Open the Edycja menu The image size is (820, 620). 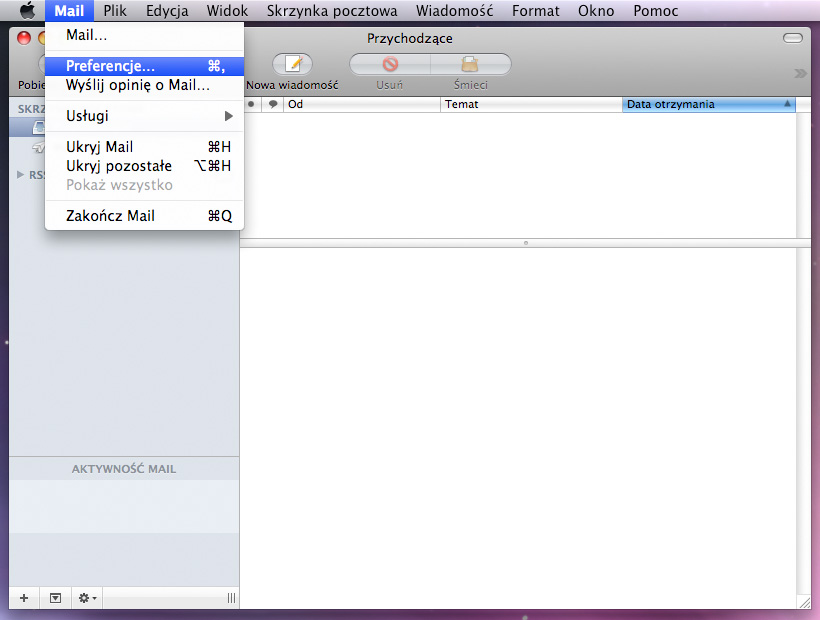click(167, 10)
